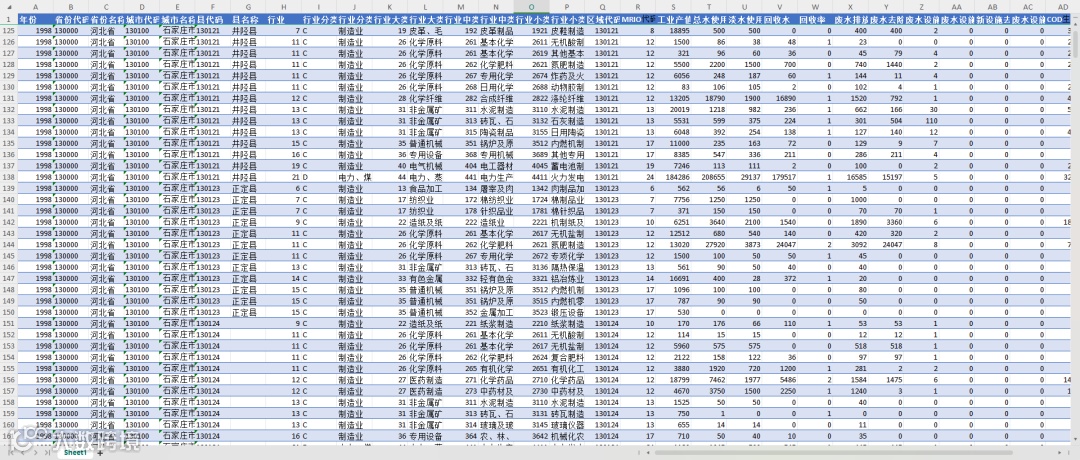The image size is (1080, 460).
Task: Click cell containing 208655
Action: (709, 177)
